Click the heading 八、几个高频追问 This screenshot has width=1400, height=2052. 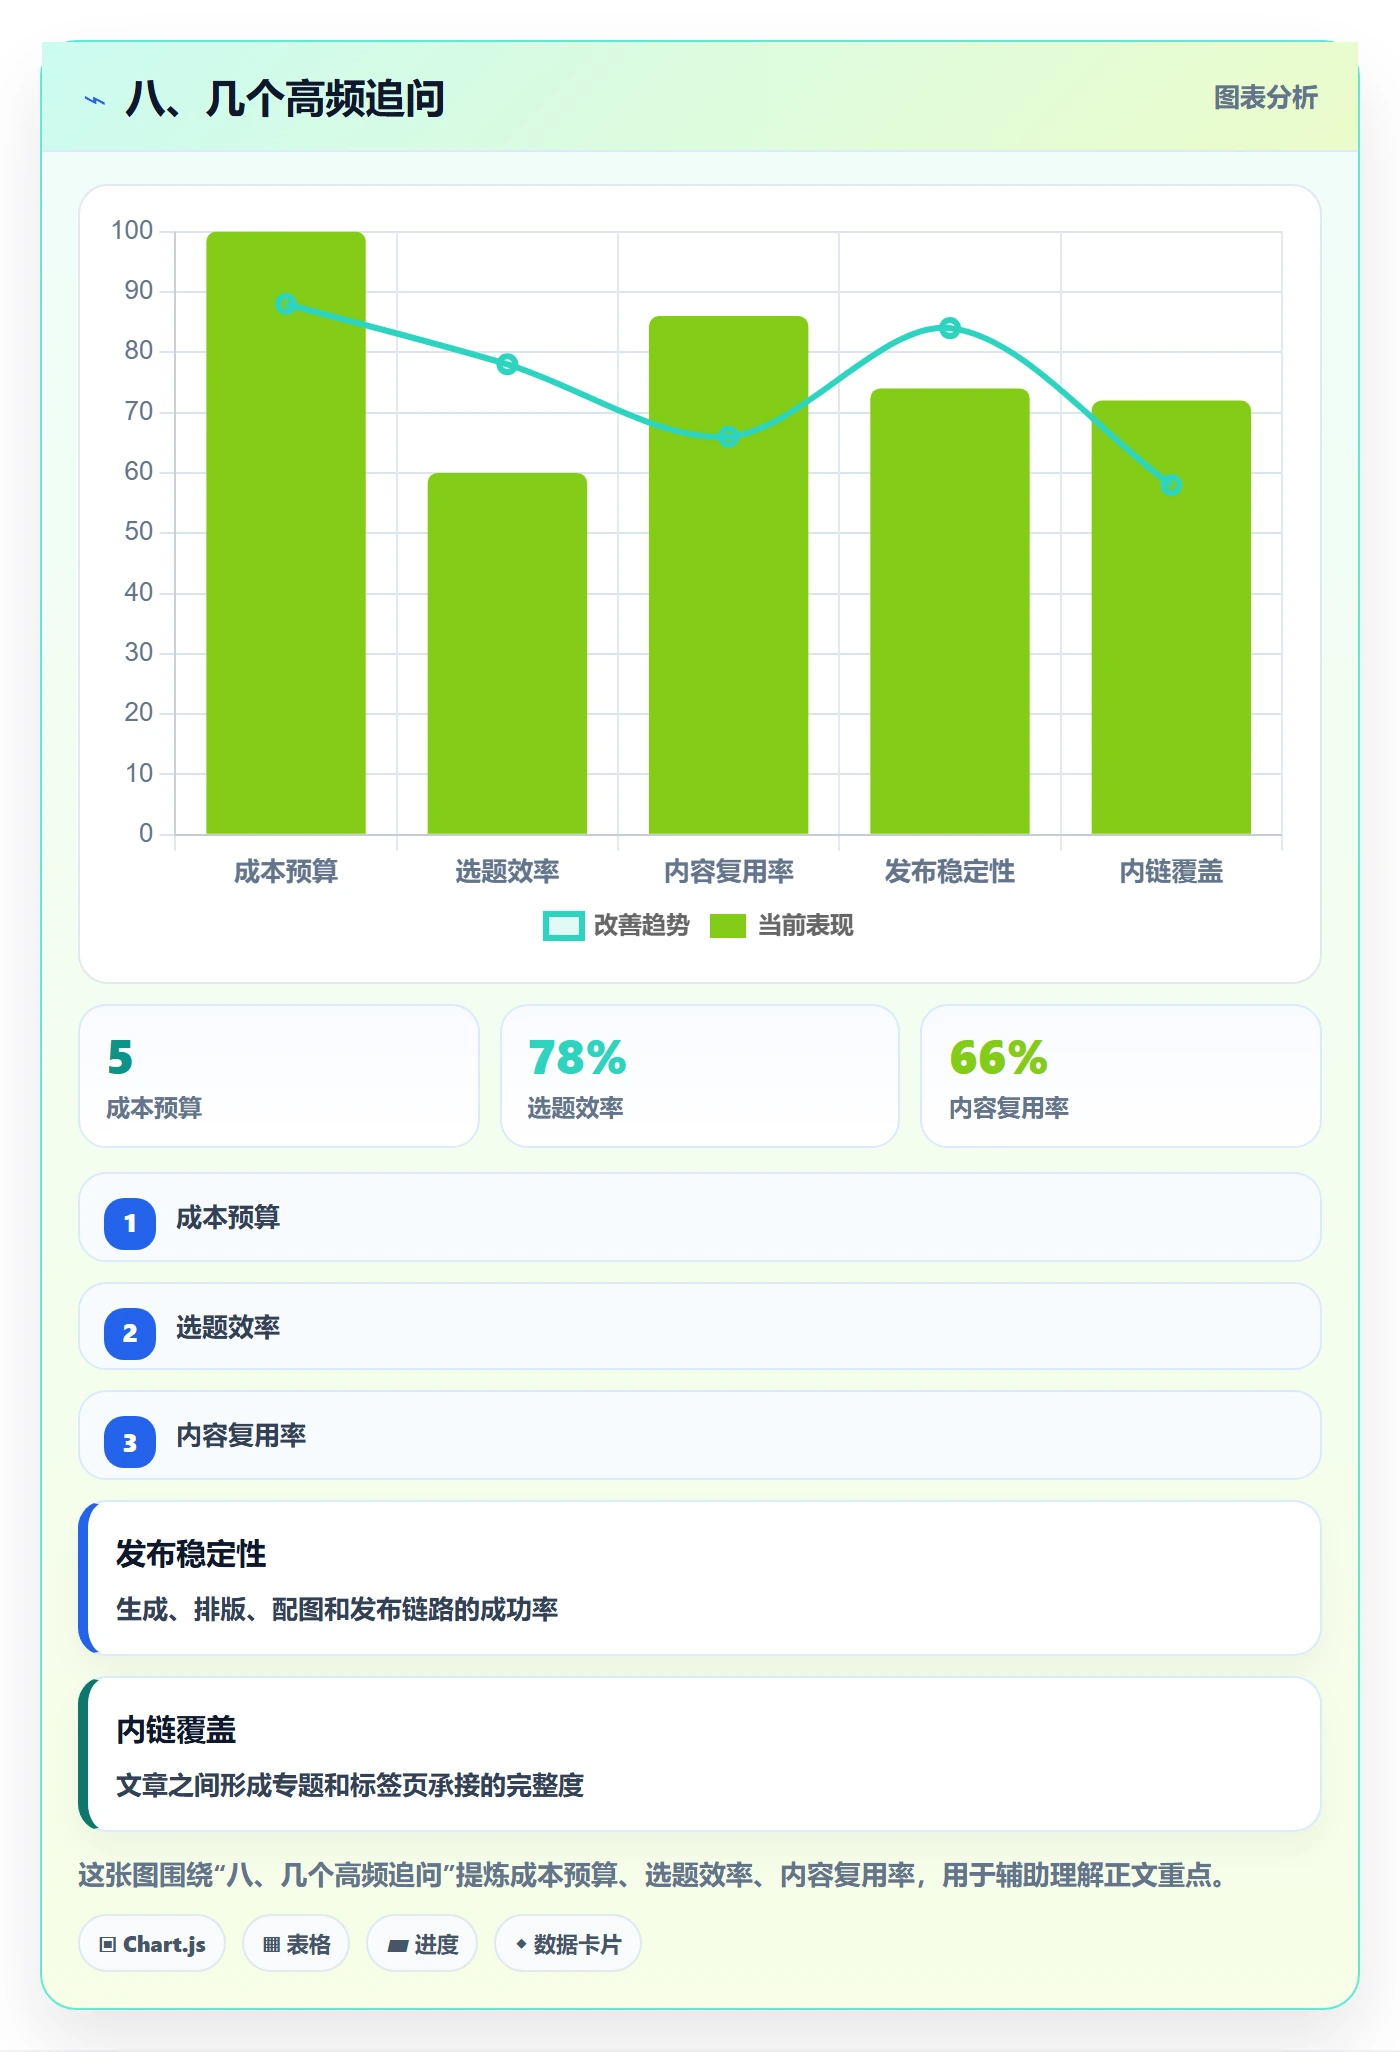click(x=285, y=99)
